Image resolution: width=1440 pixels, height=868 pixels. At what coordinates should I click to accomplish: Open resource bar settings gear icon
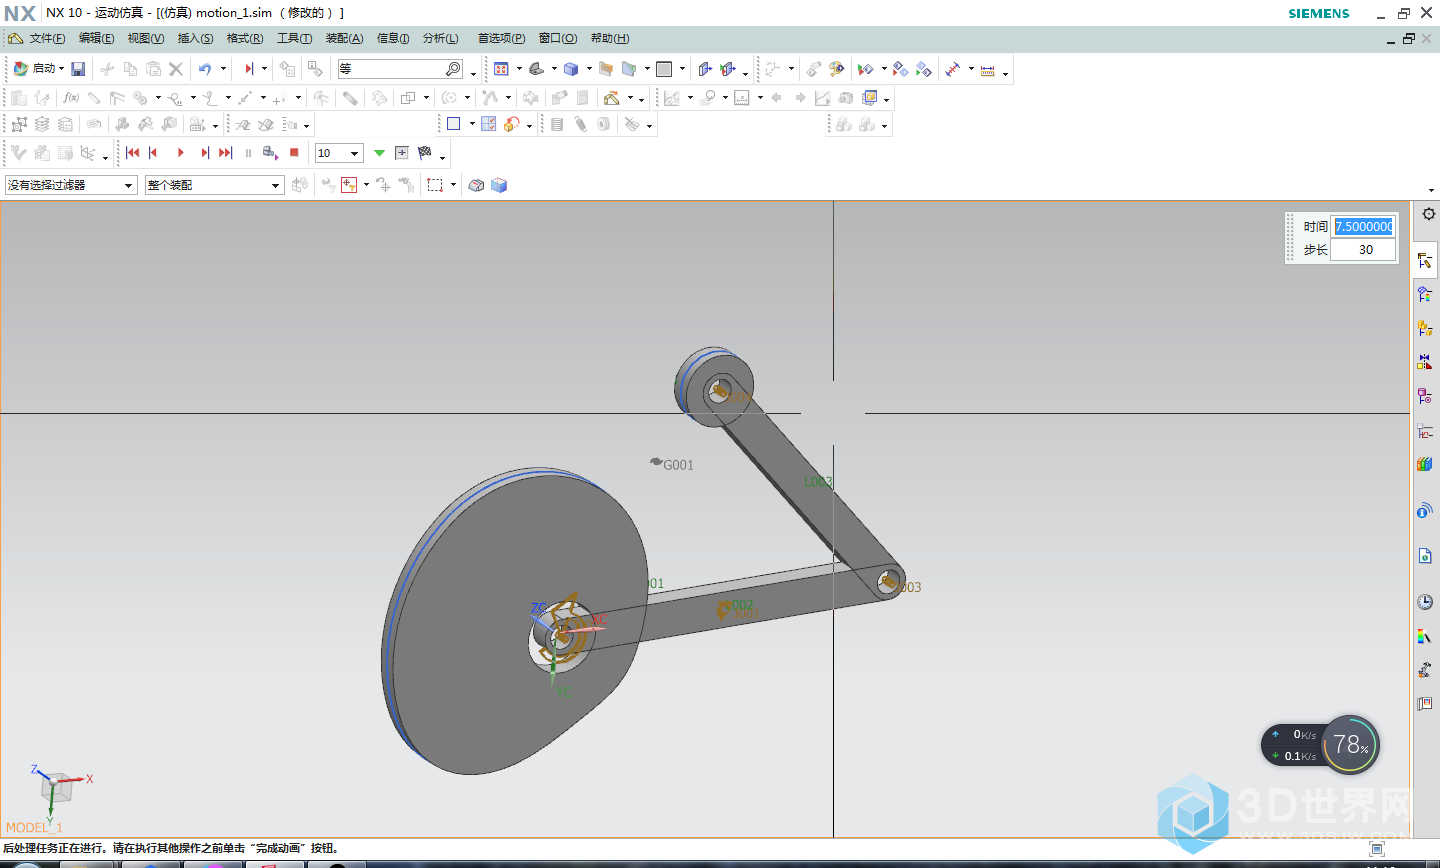[1429, 214]
